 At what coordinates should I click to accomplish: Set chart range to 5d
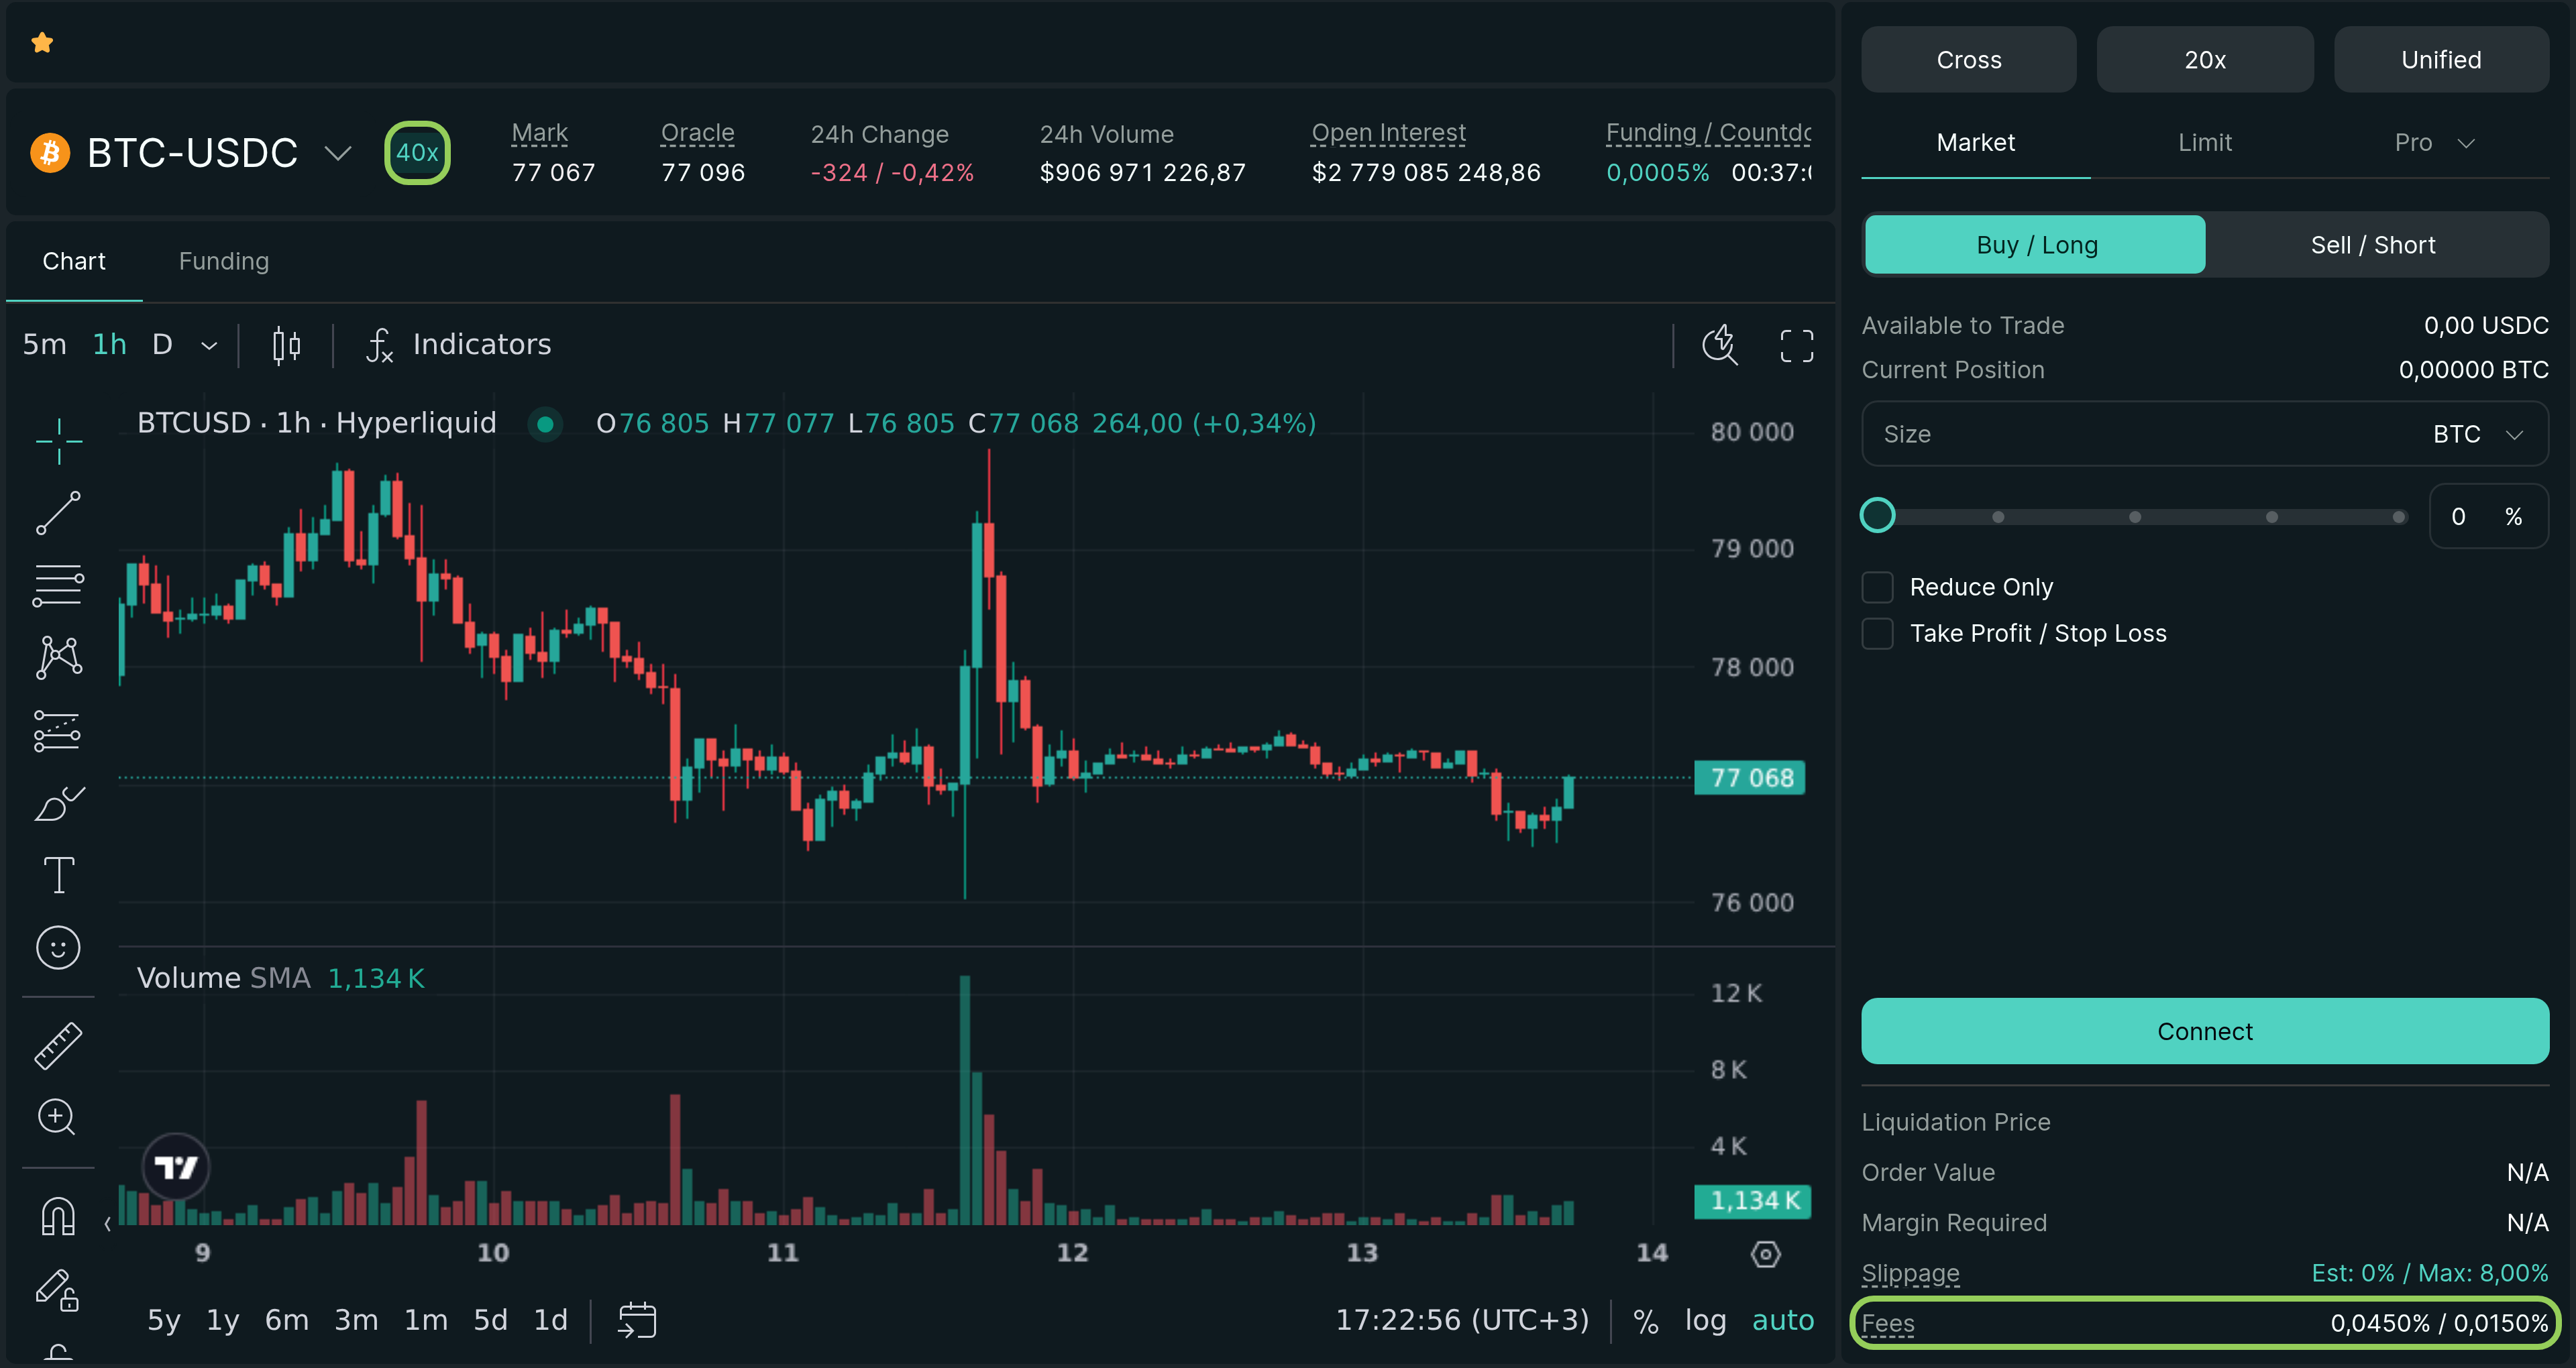click(x=490, y=1321)
